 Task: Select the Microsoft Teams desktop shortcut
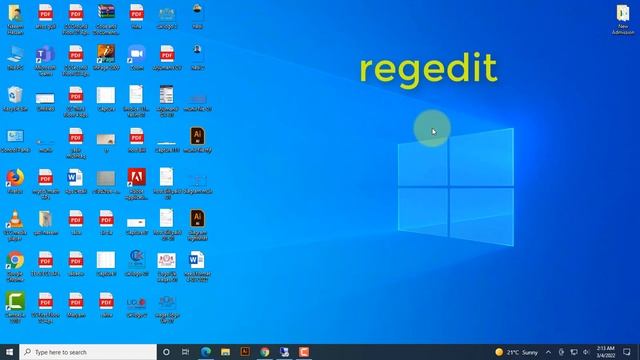click(x=45, y=60)
